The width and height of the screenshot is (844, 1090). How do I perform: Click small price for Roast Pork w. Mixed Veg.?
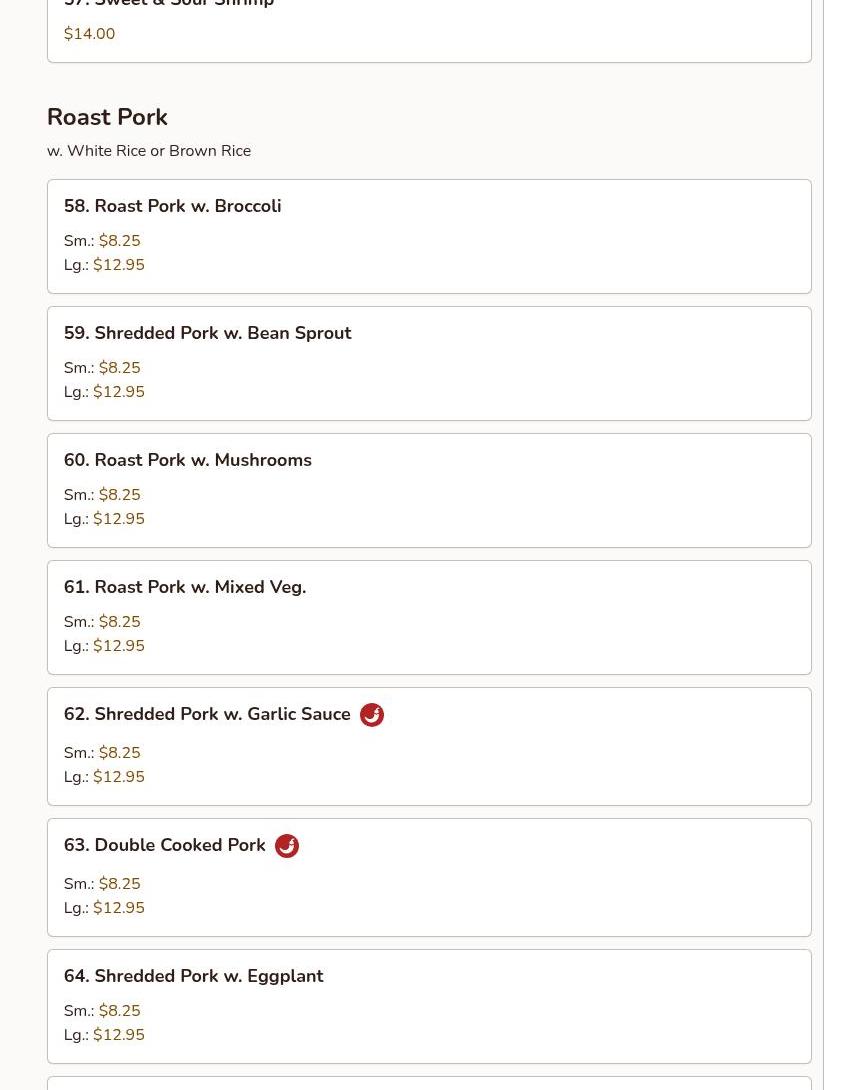point(119,622)
